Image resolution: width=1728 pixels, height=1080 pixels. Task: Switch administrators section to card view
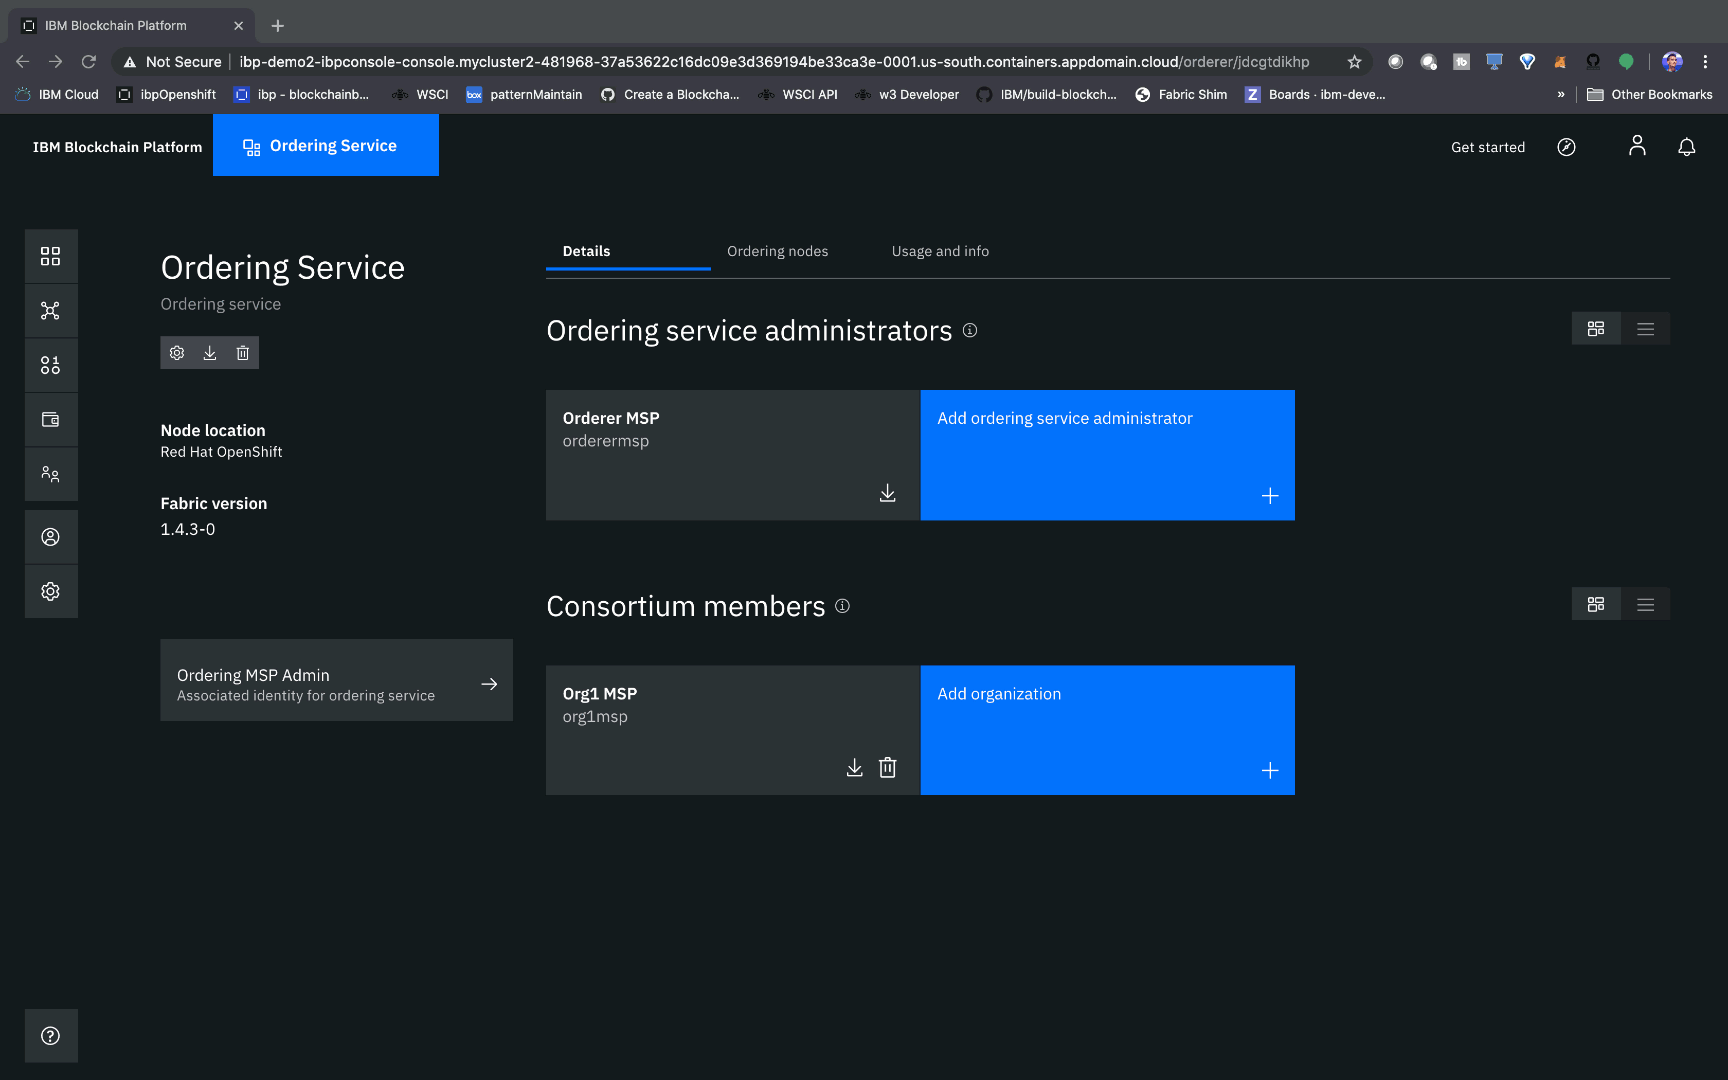pos(1596,329)
